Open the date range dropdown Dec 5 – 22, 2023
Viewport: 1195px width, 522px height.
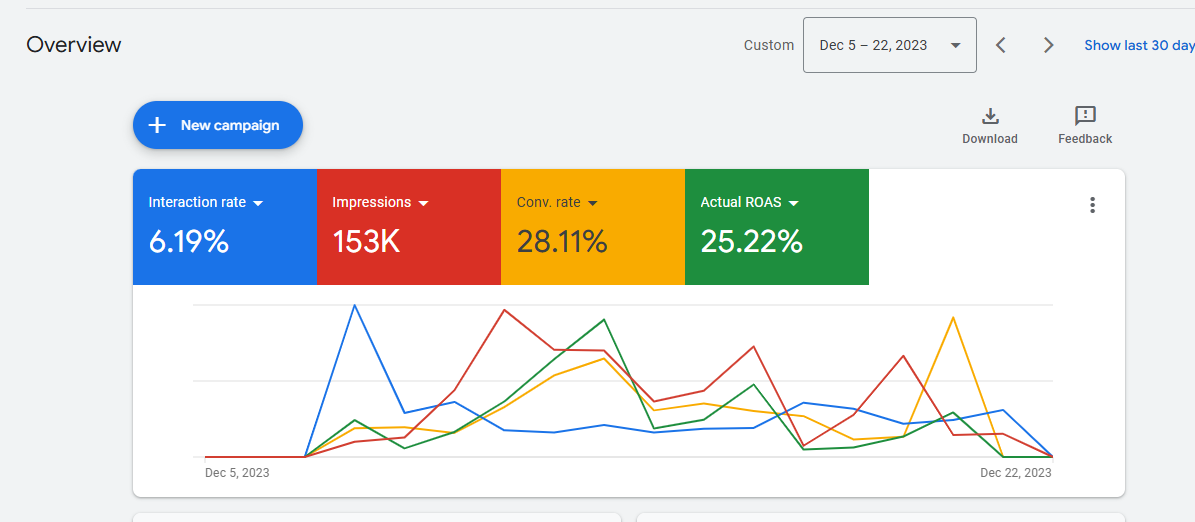coord(889,45)
